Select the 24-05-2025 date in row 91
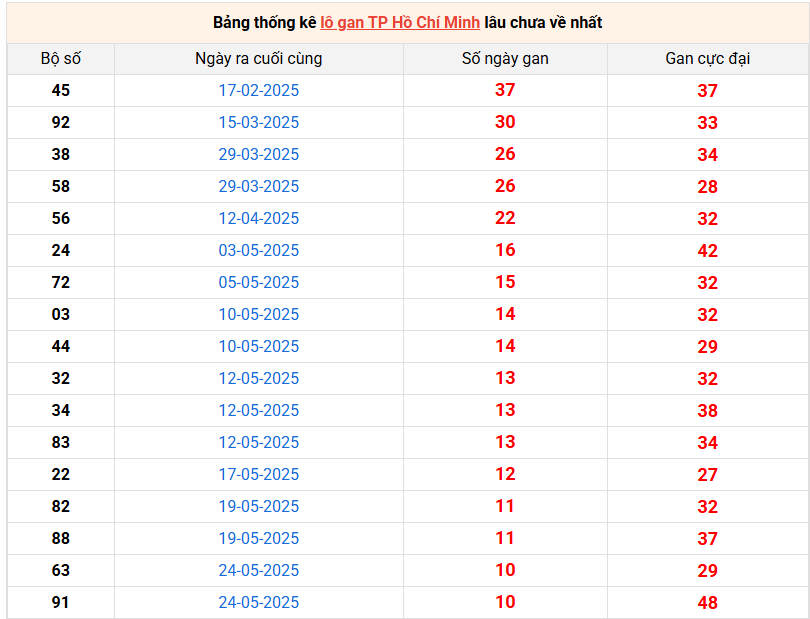Viewport: 810px width, 619px height. [259, 602]
